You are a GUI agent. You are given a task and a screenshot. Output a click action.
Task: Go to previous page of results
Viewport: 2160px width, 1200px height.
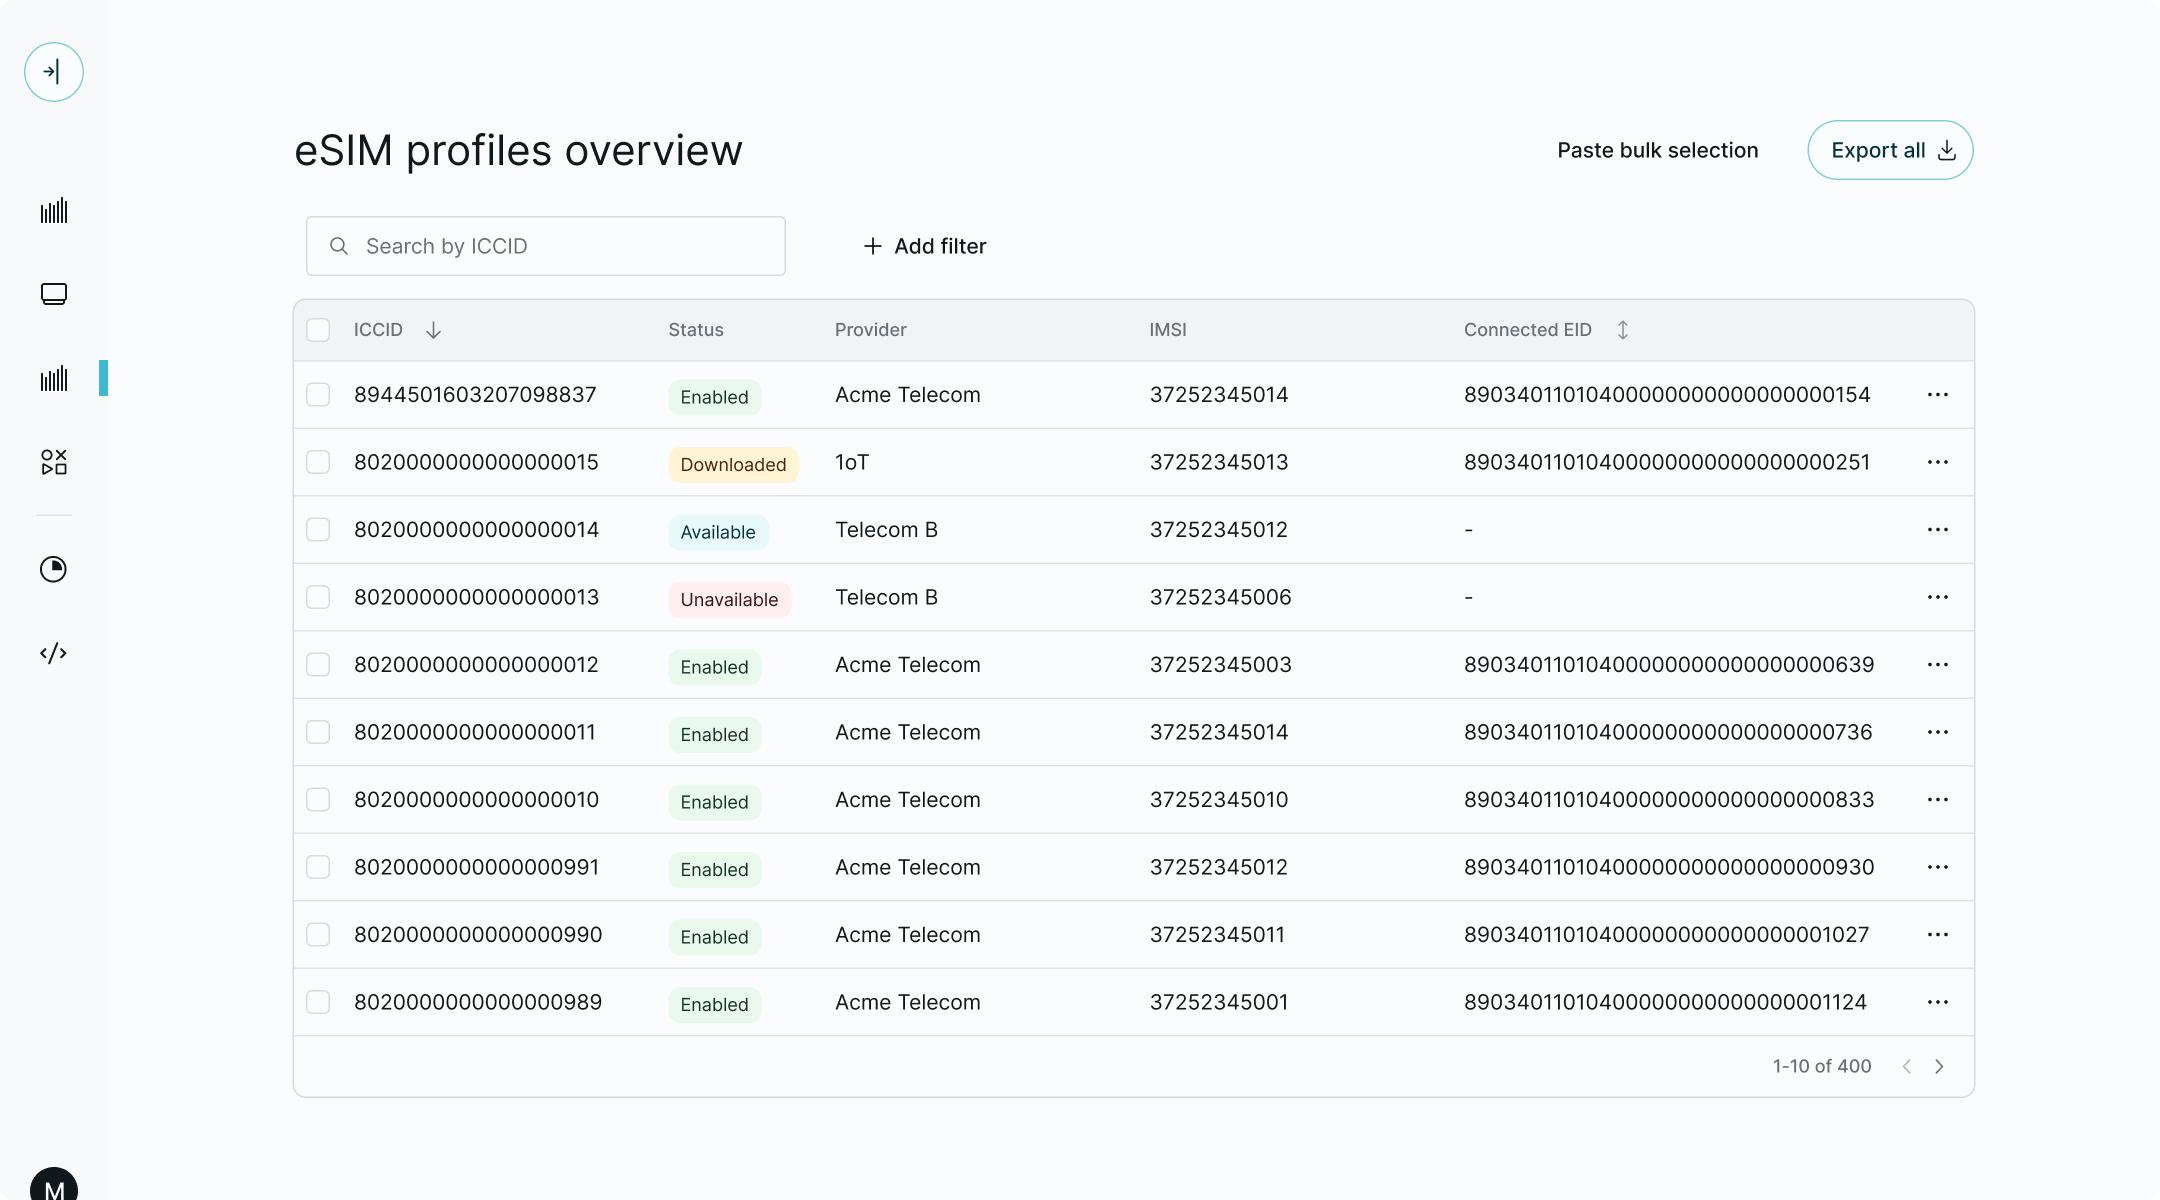1907,1066
